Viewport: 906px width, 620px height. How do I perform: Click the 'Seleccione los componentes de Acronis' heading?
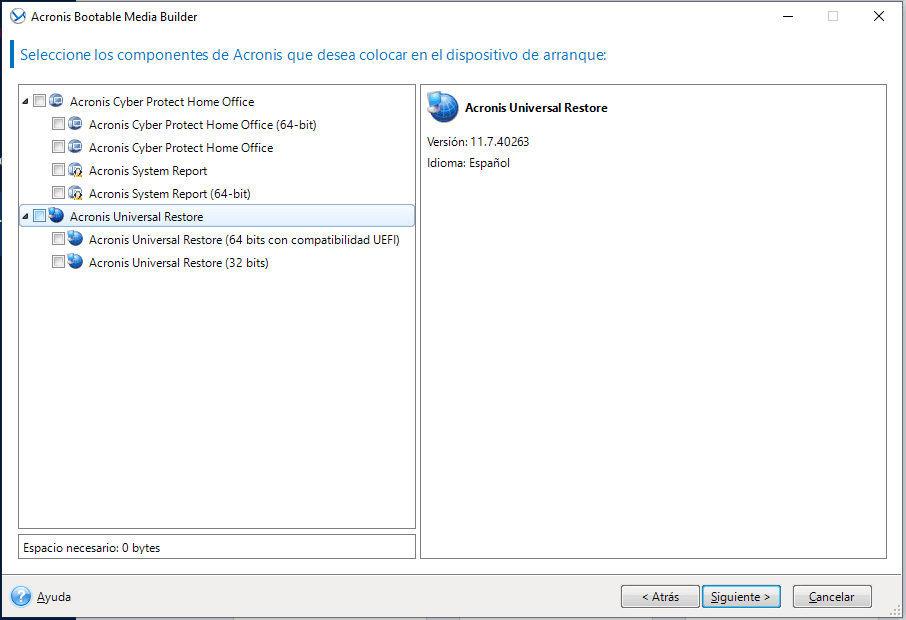[313, 55]
